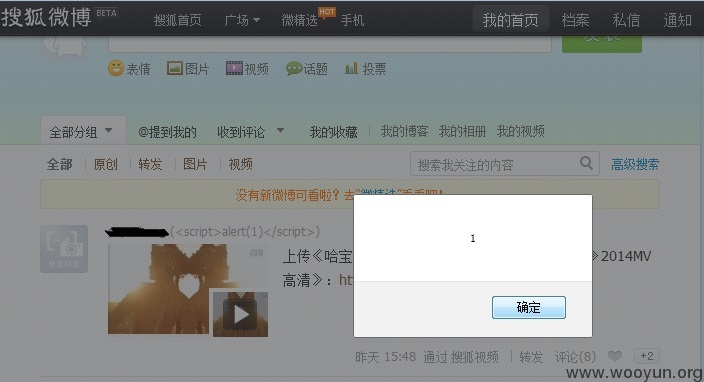This screenshot has width=704, height=382.
Task: Click the username with <script>alert(1)</script>
Action: point(212,232)
